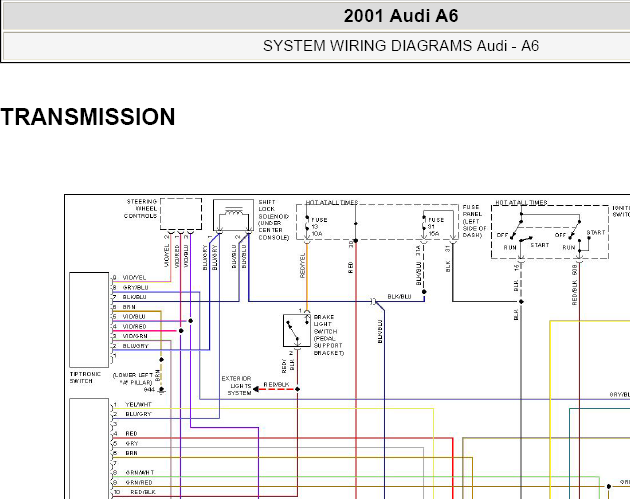This screenshot has width=630, height=499.
Task: Select the 'BRAKE LIGHT SWITCH (PEDAL SUPPORT BRACKET)' label
Action: [329, 335]
